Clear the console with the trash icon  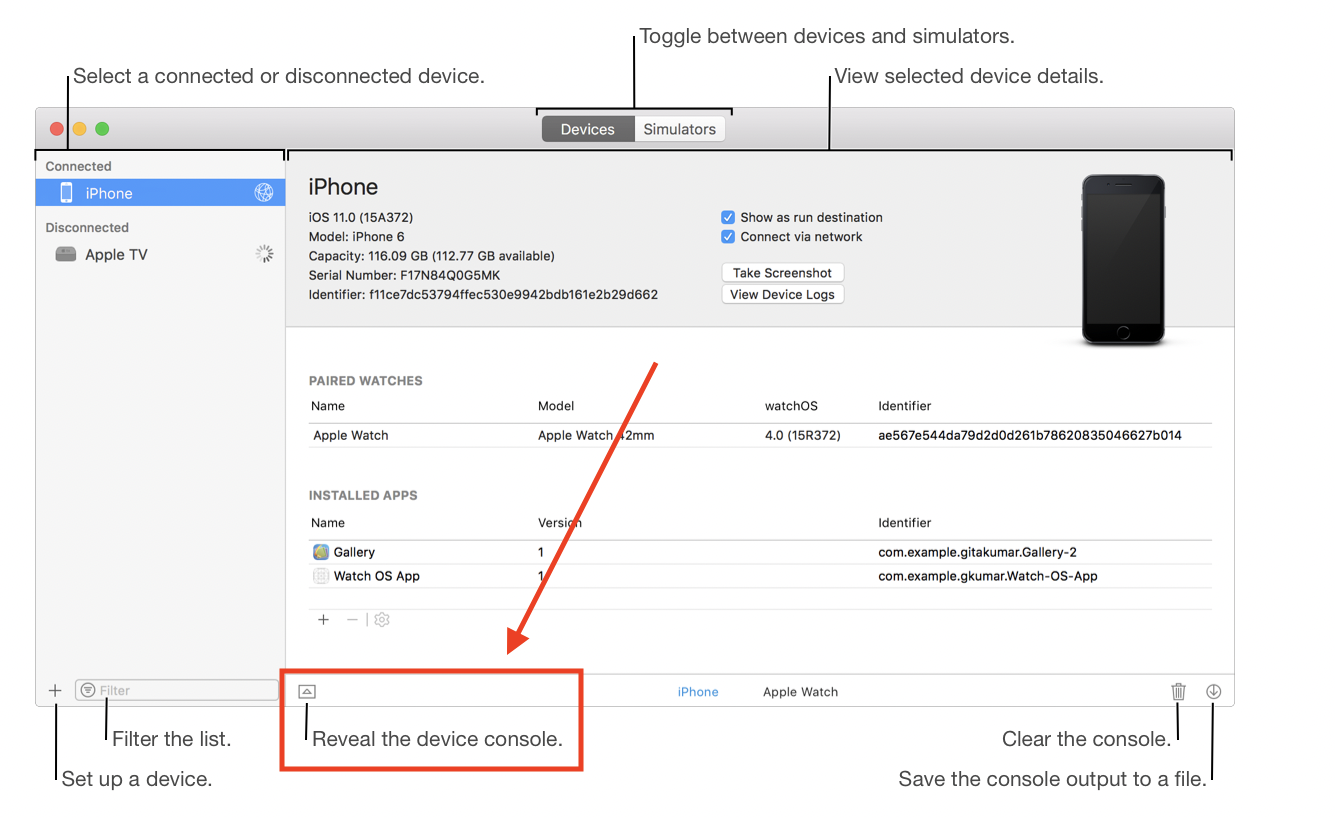(1178, 690)
